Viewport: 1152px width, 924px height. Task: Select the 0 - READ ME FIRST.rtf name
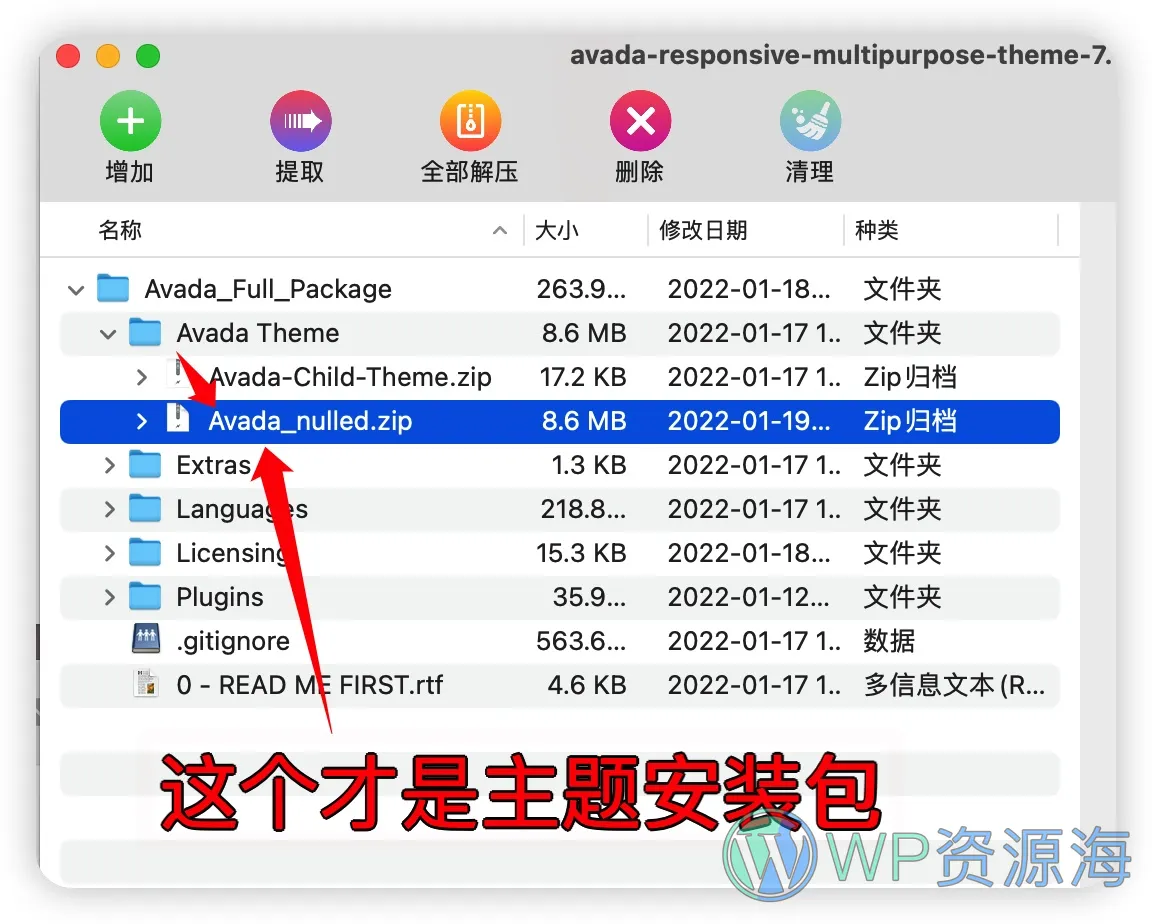(x=309, y=685)
